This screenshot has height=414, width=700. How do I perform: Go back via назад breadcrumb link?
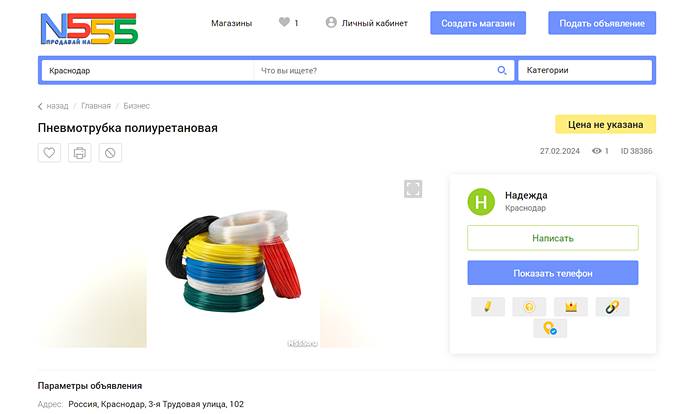coord(53,106)
